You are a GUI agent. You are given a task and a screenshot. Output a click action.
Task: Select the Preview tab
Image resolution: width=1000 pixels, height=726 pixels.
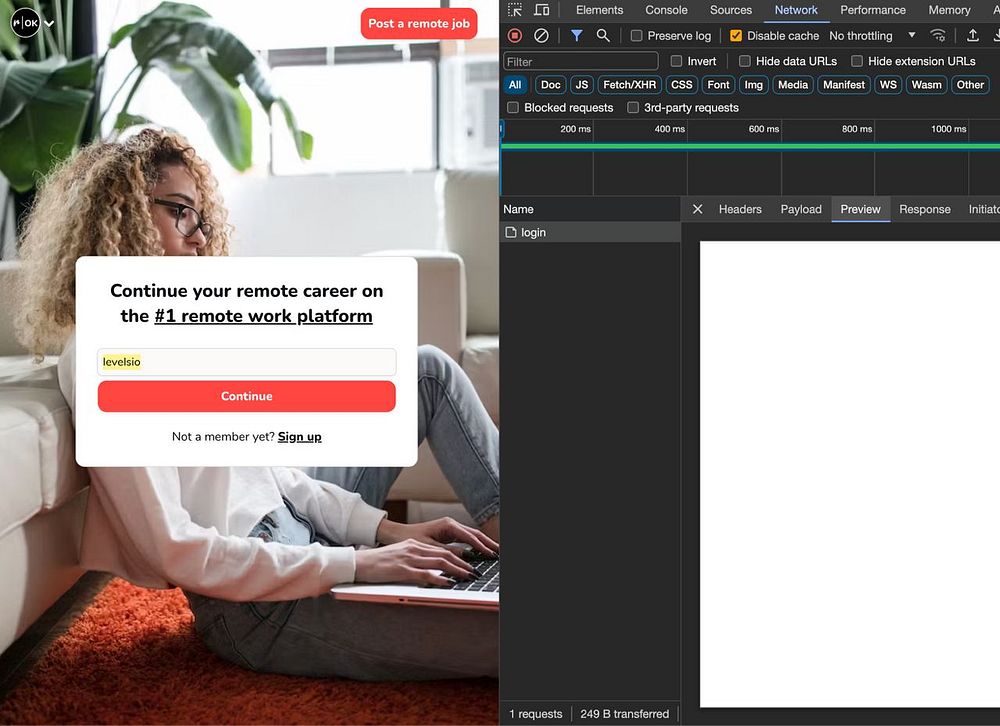pyautogui.click(x=860, y=209)
